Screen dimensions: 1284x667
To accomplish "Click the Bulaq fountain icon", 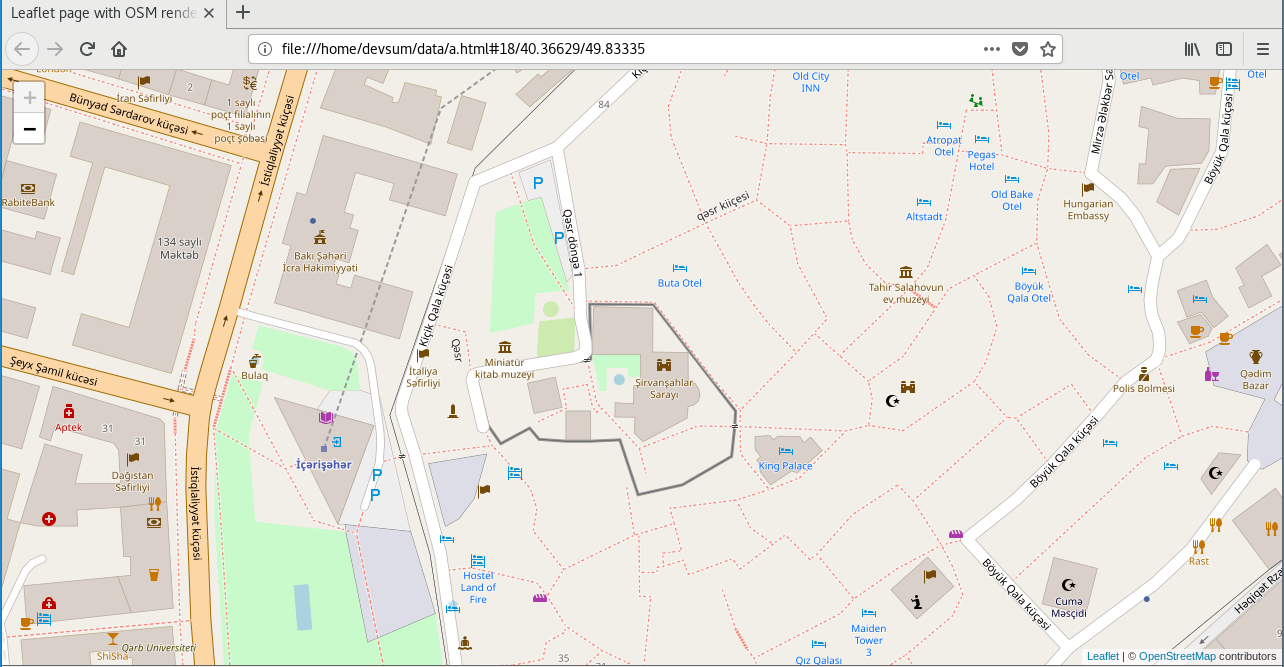I will pos(255,360).
